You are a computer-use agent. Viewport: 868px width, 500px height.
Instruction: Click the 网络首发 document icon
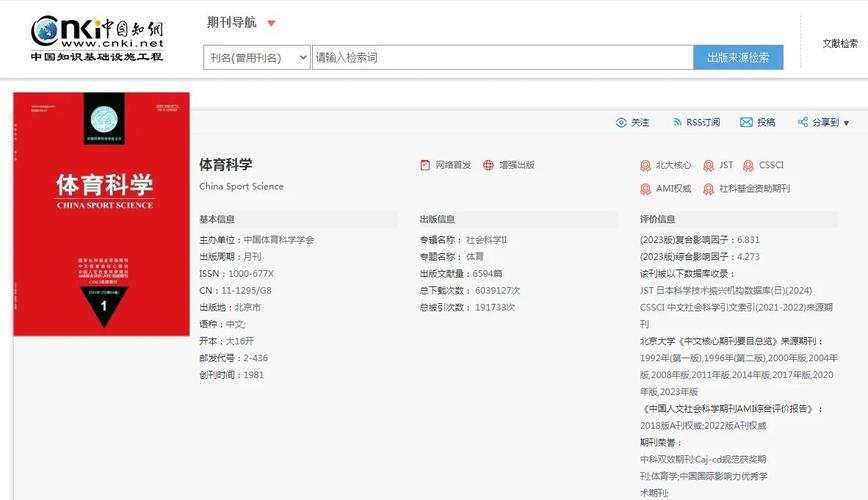tap(425, 165)
